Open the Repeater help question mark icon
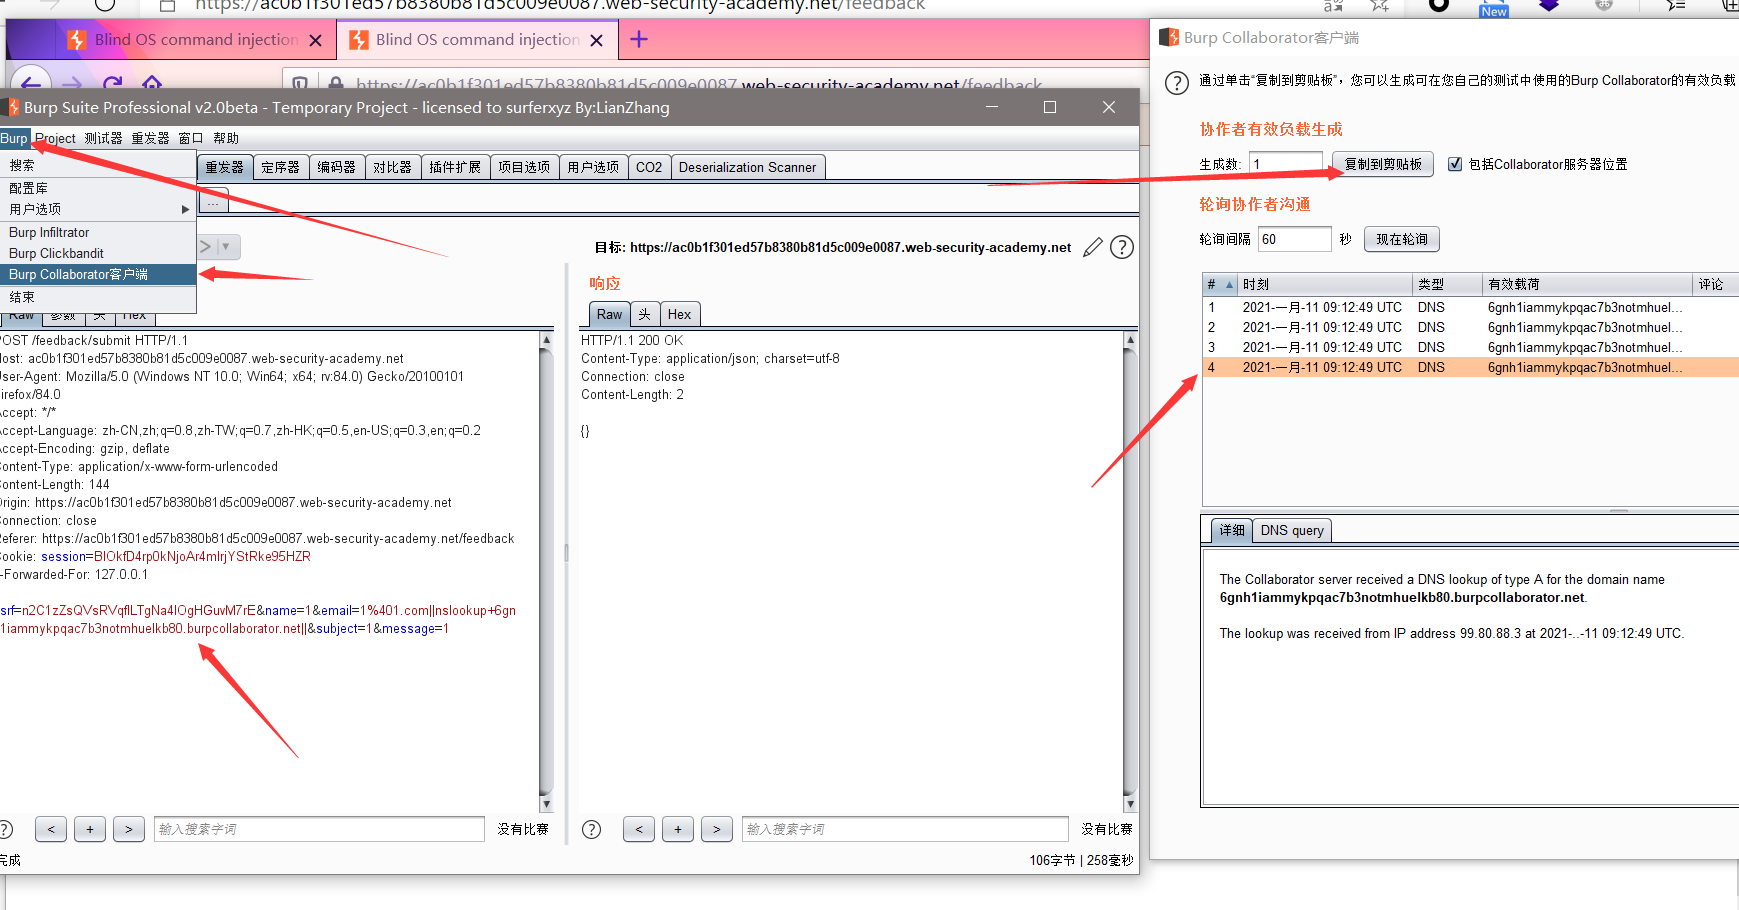 pyautogui.click(x=1121, y=247)
